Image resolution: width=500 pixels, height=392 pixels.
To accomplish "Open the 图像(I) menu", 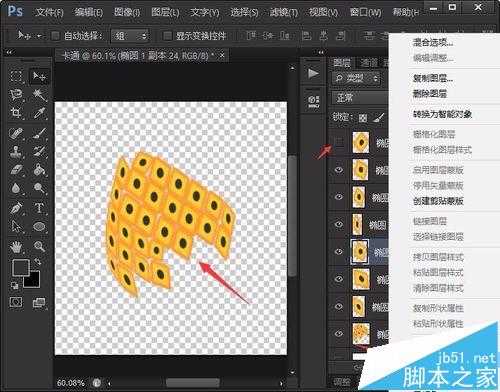I will pyautogui.click(x=127, y=13).
